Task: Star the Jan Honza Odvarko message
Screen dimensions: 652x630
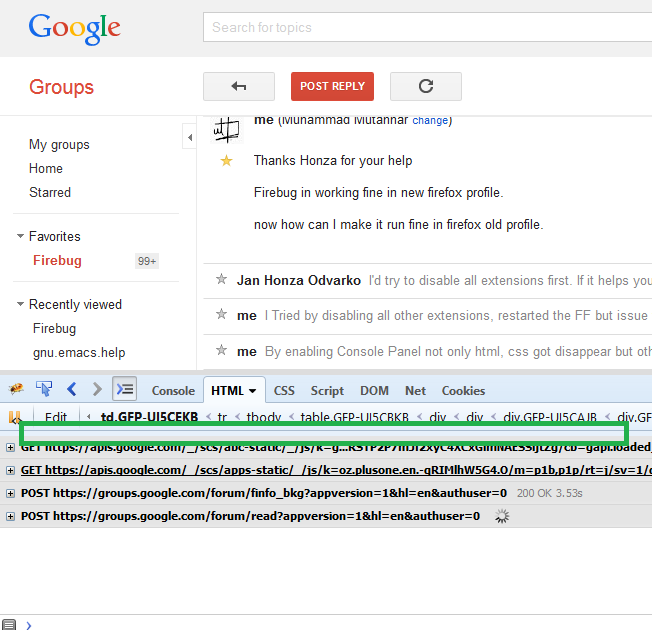Action: point(222,279)
